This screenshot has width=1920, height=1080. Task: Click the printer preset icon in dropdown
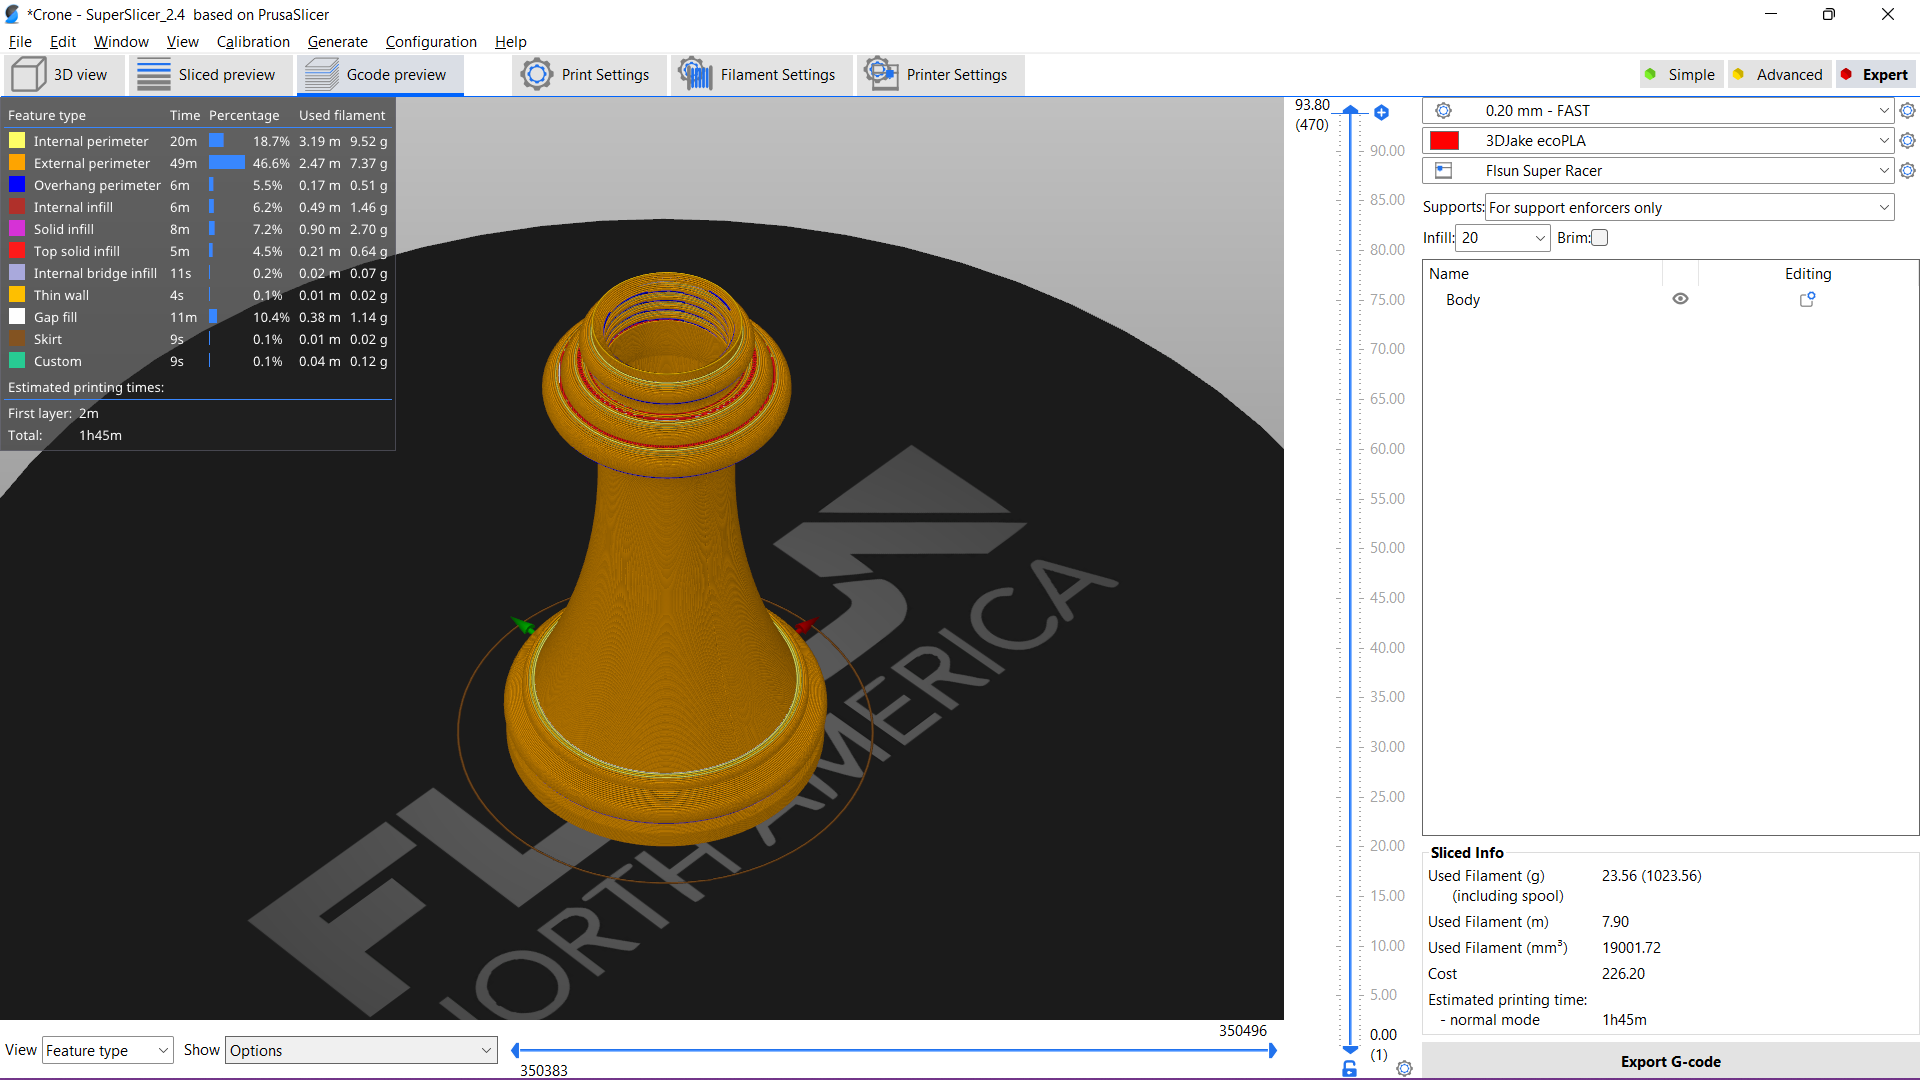coord(1443,171)
